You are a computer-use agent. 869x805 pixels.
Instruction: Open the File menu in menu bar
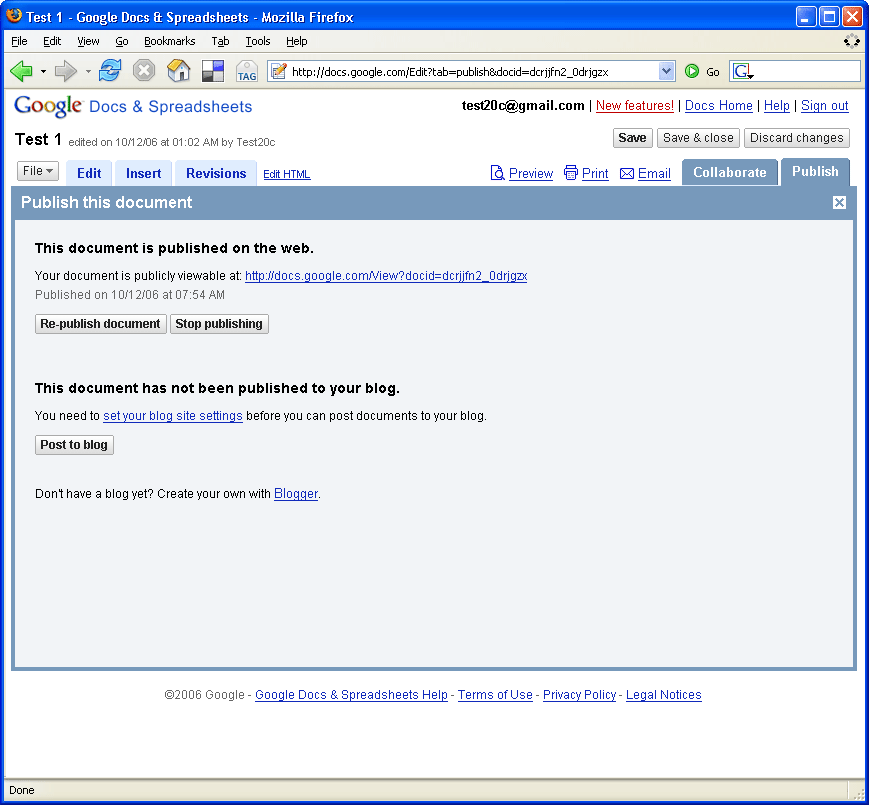coord(19,42)
